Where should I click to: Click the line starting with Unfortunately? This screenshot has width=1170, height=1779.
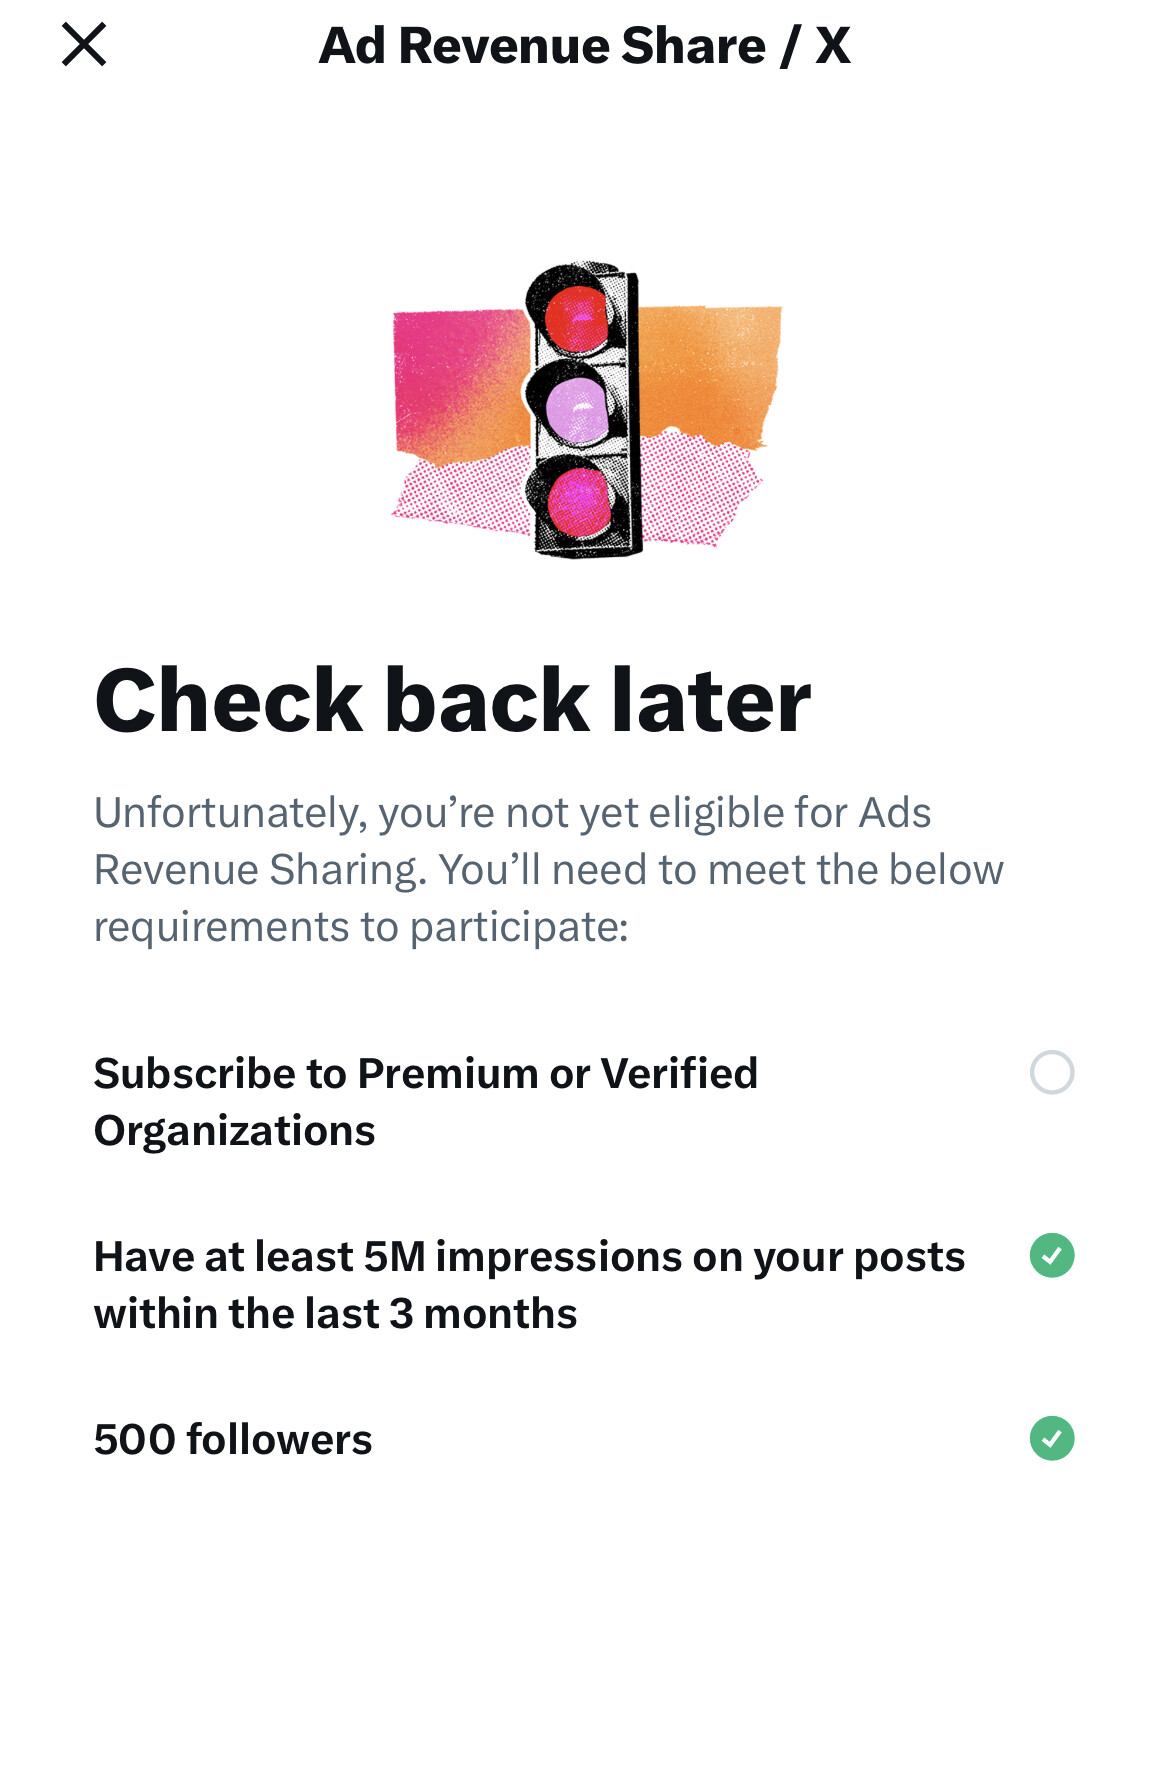(x=512, y=812)
